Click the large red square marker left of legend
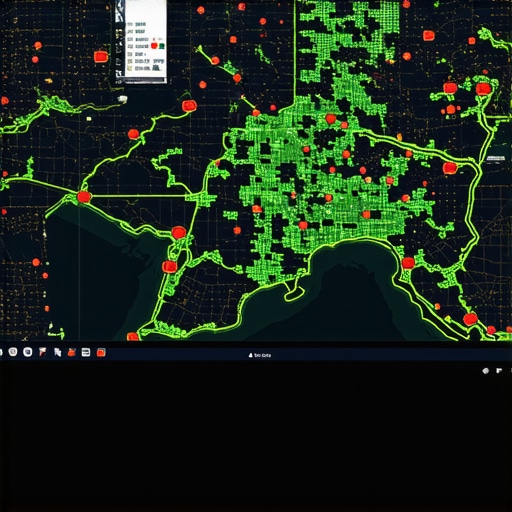The image size is (512, 512). coord(100,57)
